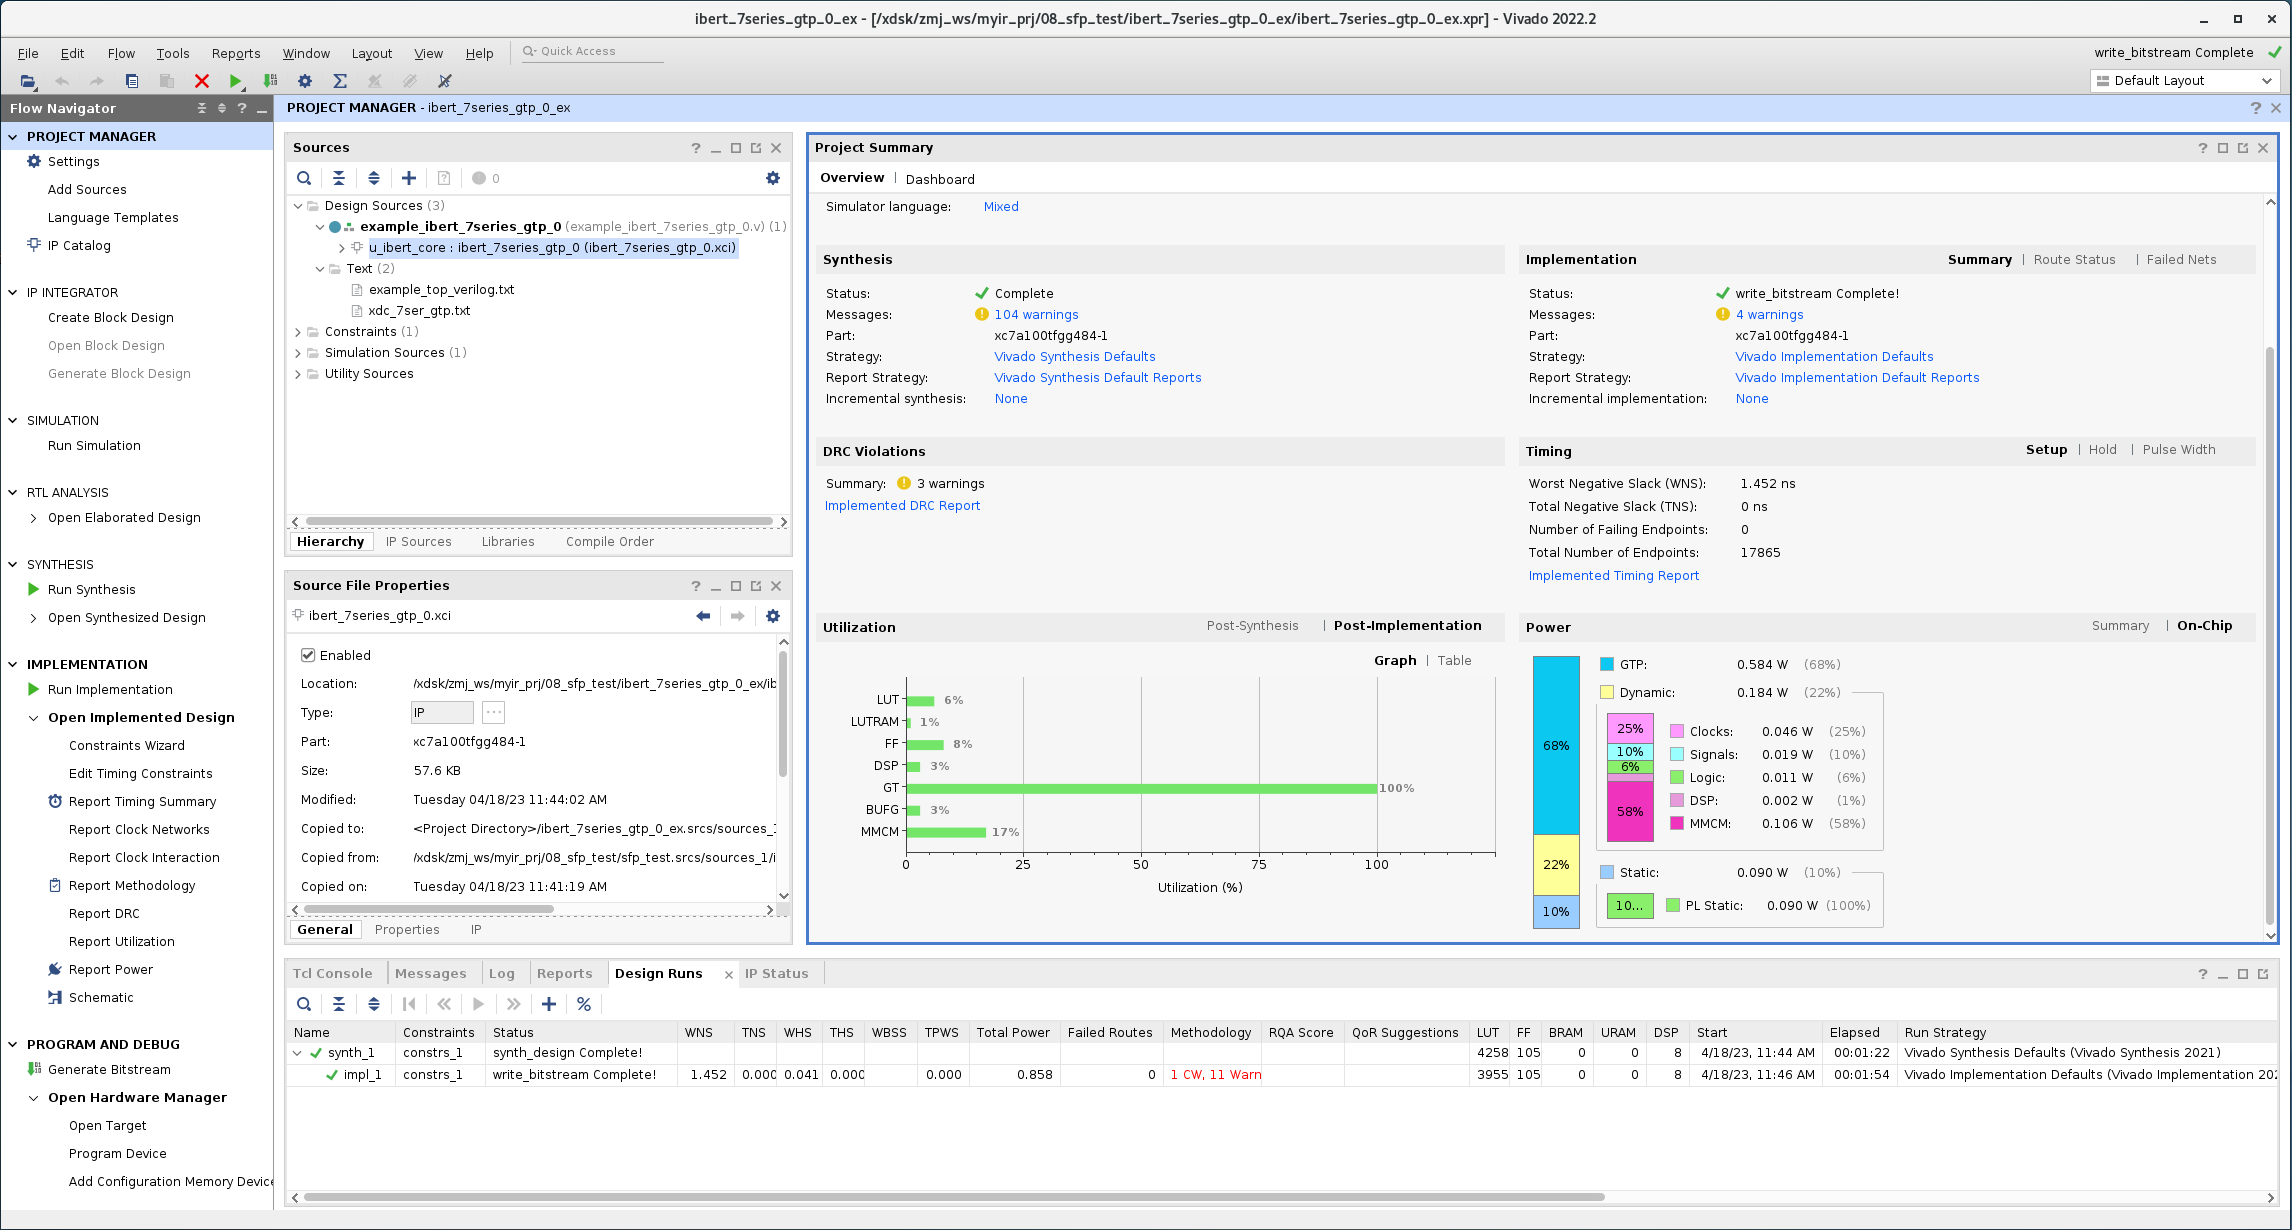The image size is (2292, 1230).
Task: Go back arrow in Source File Properties
Action: (x=703, y=616)
